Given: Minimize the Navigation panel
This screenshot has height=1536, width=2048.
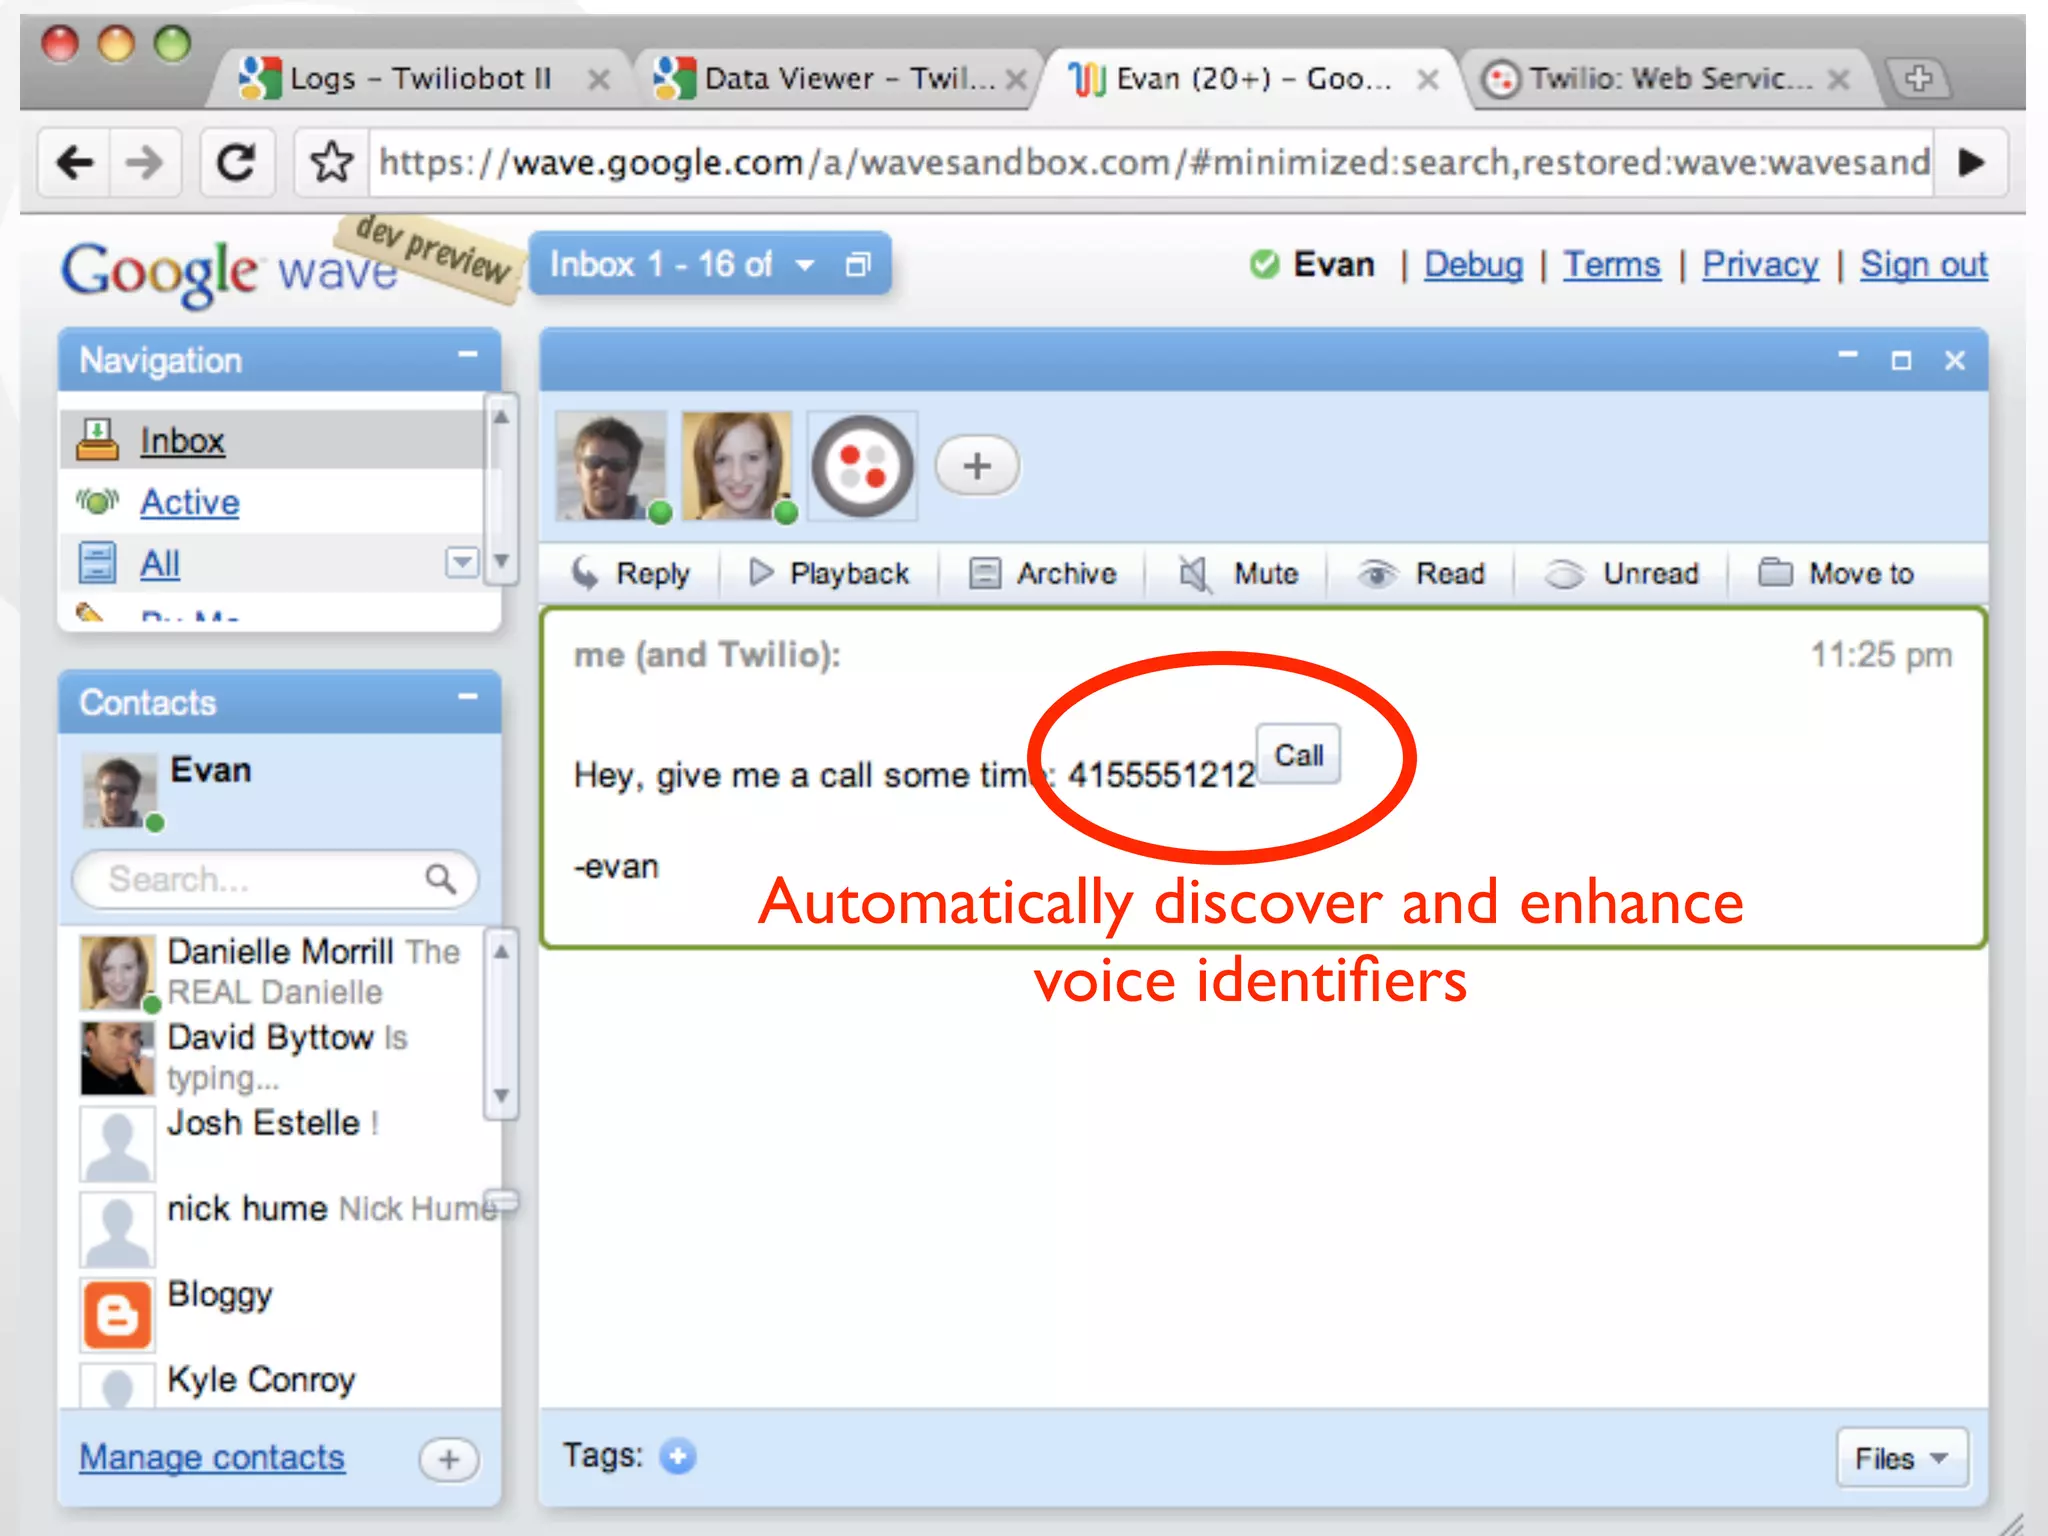Looking at the screenshot, I should (467, 355).
